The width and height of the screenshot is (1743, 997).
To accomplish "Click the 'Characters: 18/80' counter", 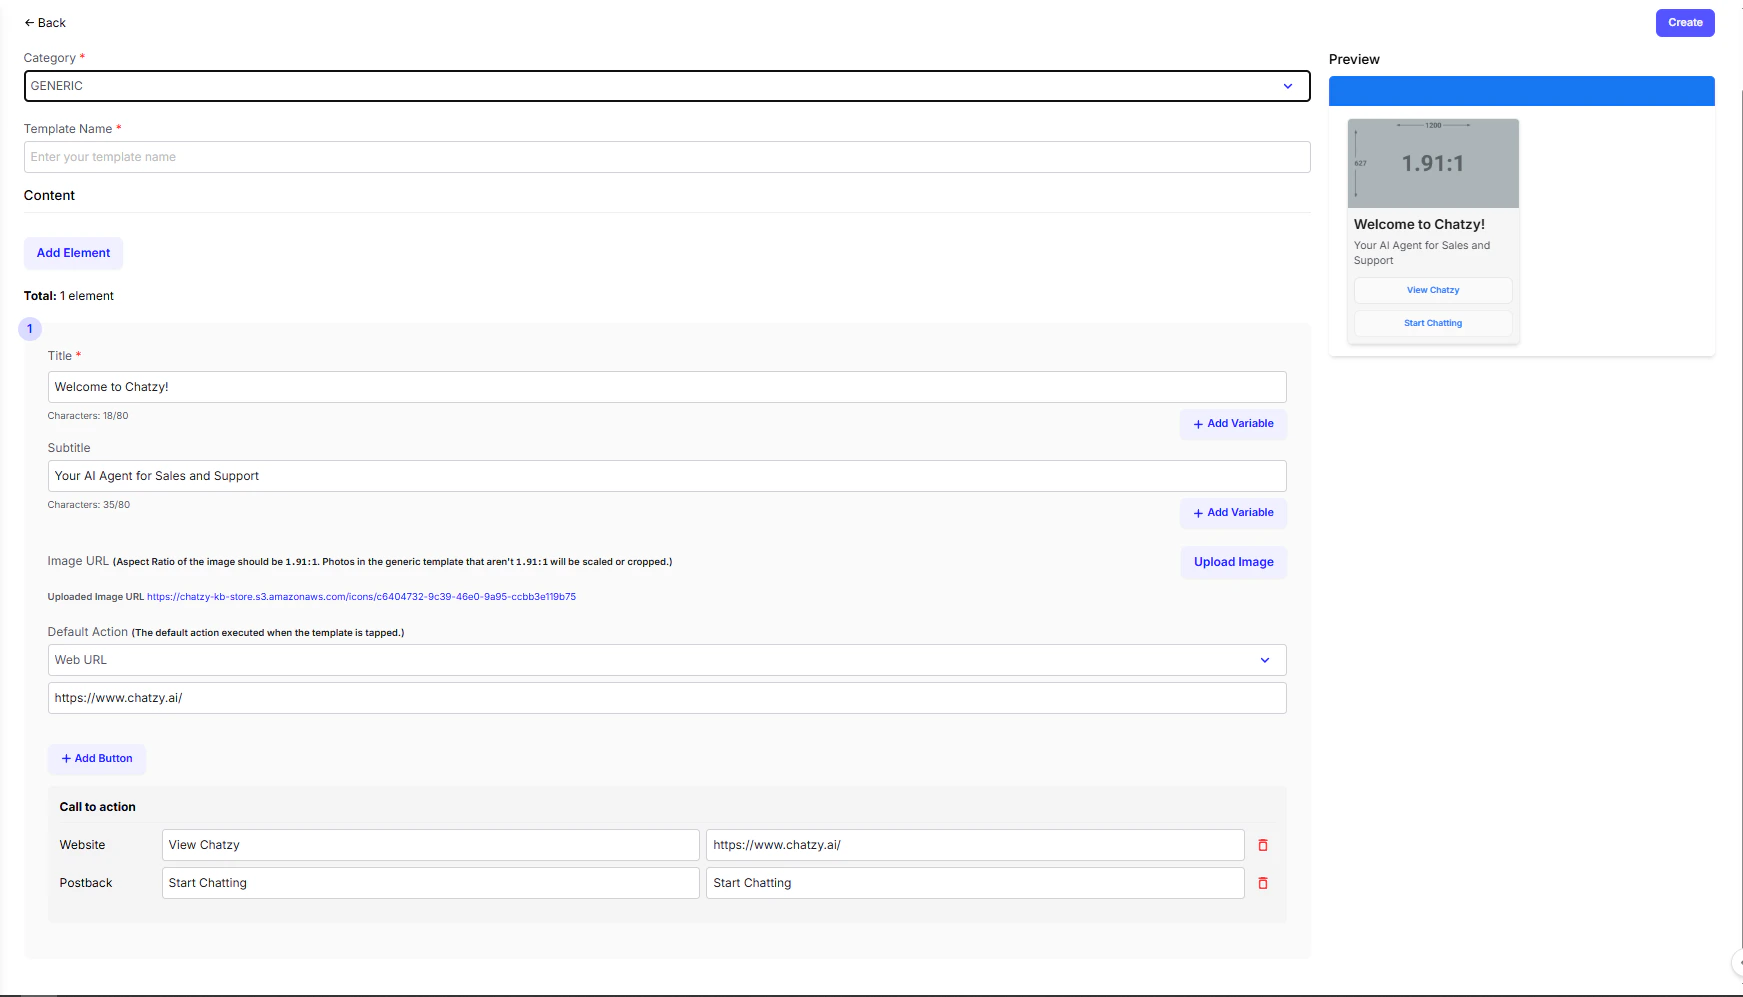I will [x=88, y=416].
